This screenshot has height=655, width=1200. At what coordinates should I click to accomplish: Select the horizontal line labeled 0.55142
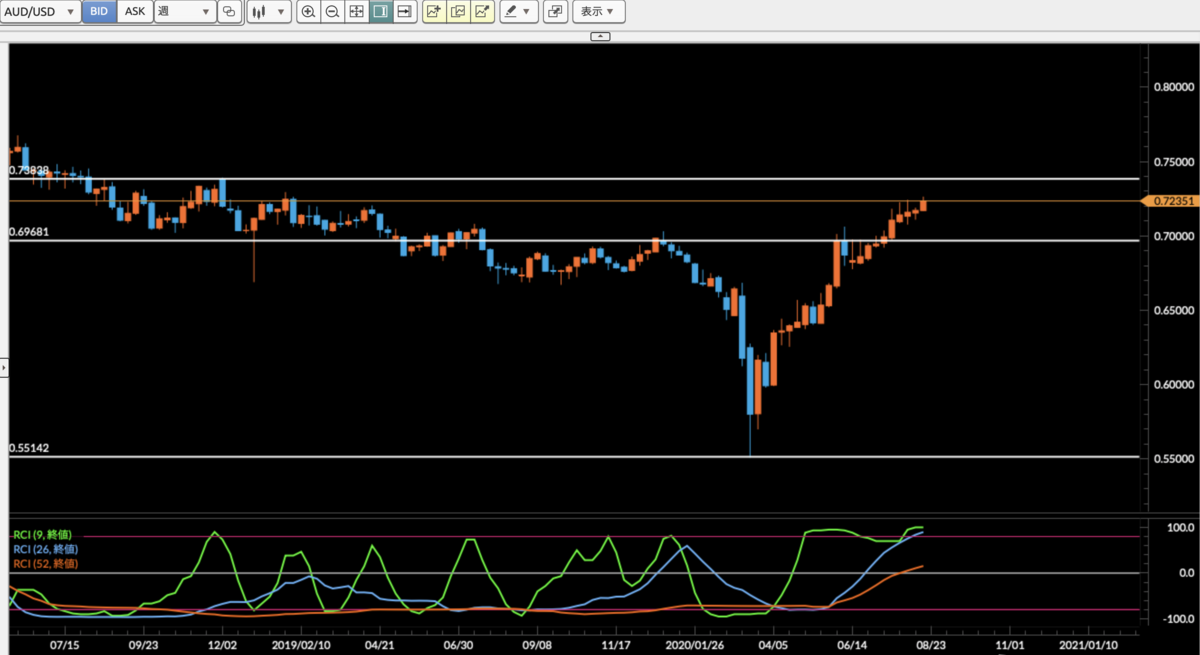point(574,457)
